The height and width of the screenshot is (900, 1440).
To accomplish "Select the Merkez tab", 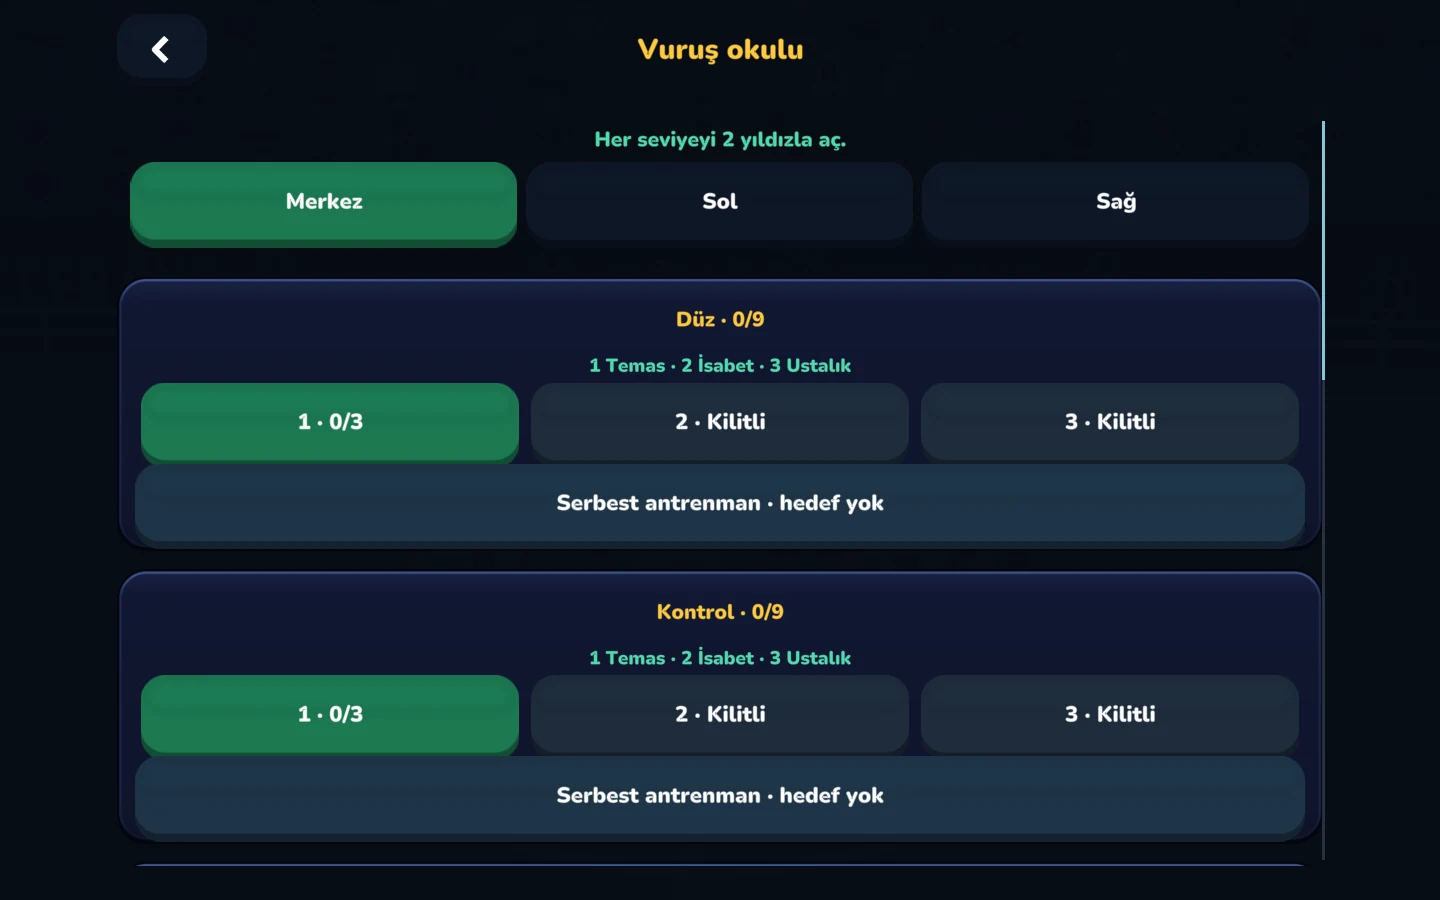I will [323, 203].
